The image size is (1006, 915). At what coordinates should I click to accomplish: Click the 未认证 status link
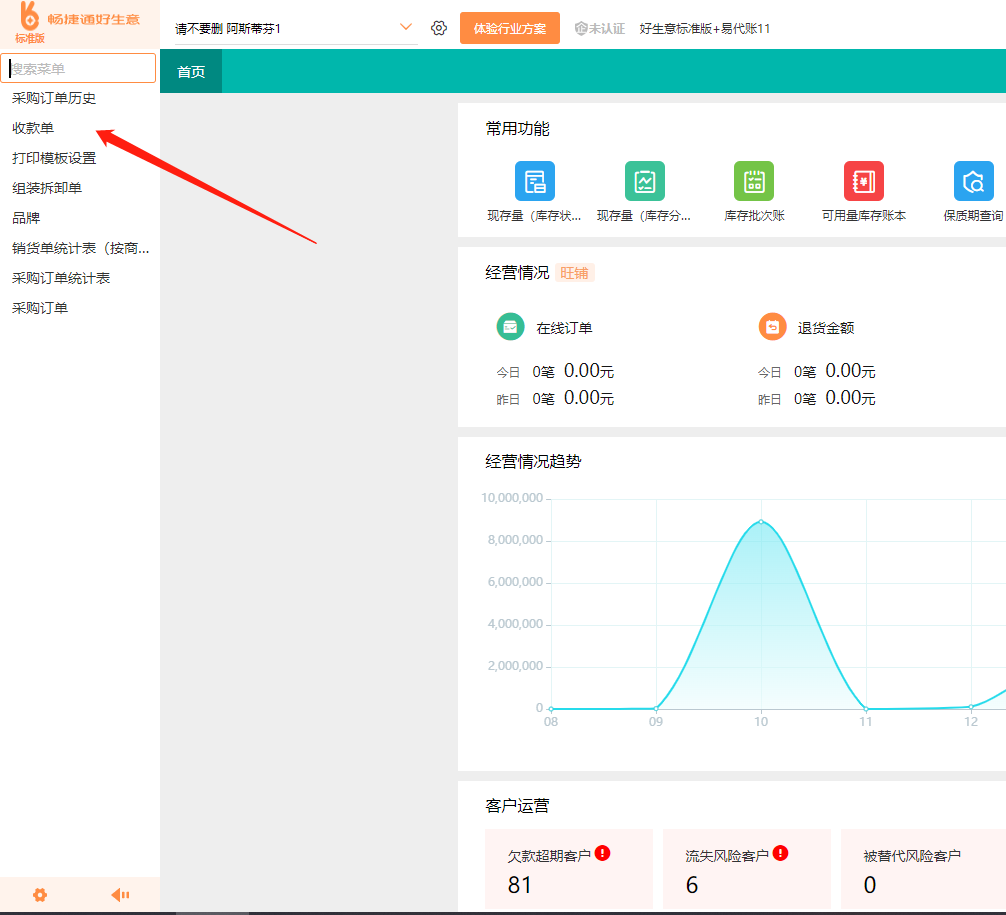(600, 29)
